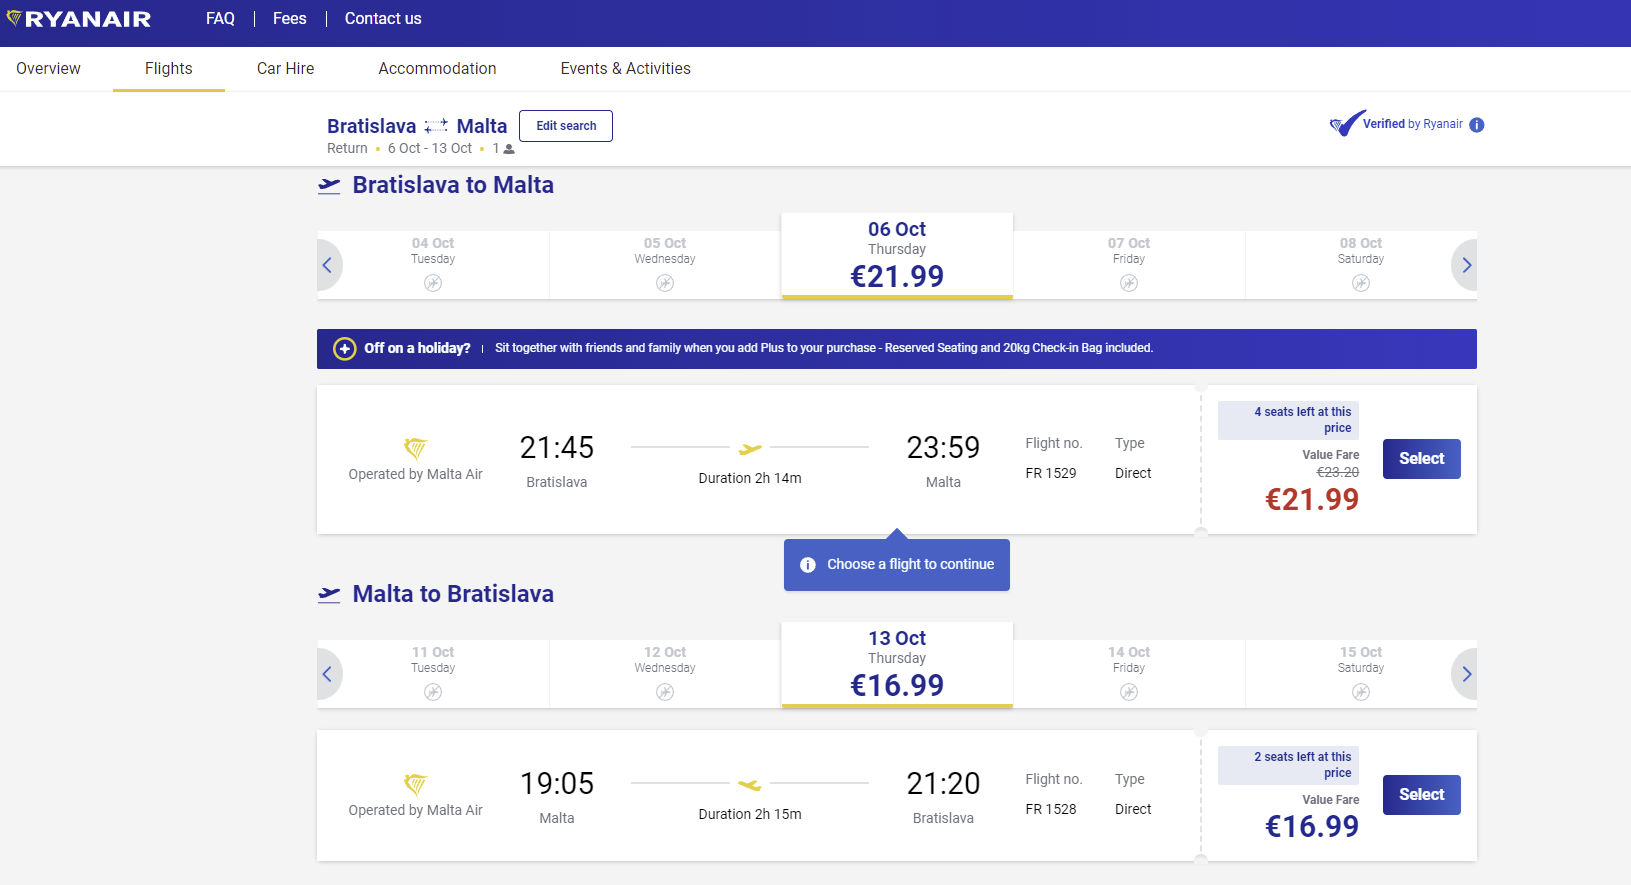Select return date 13 Oct Thursday
The image size is (1631, 885).
[x=897, y=665]
